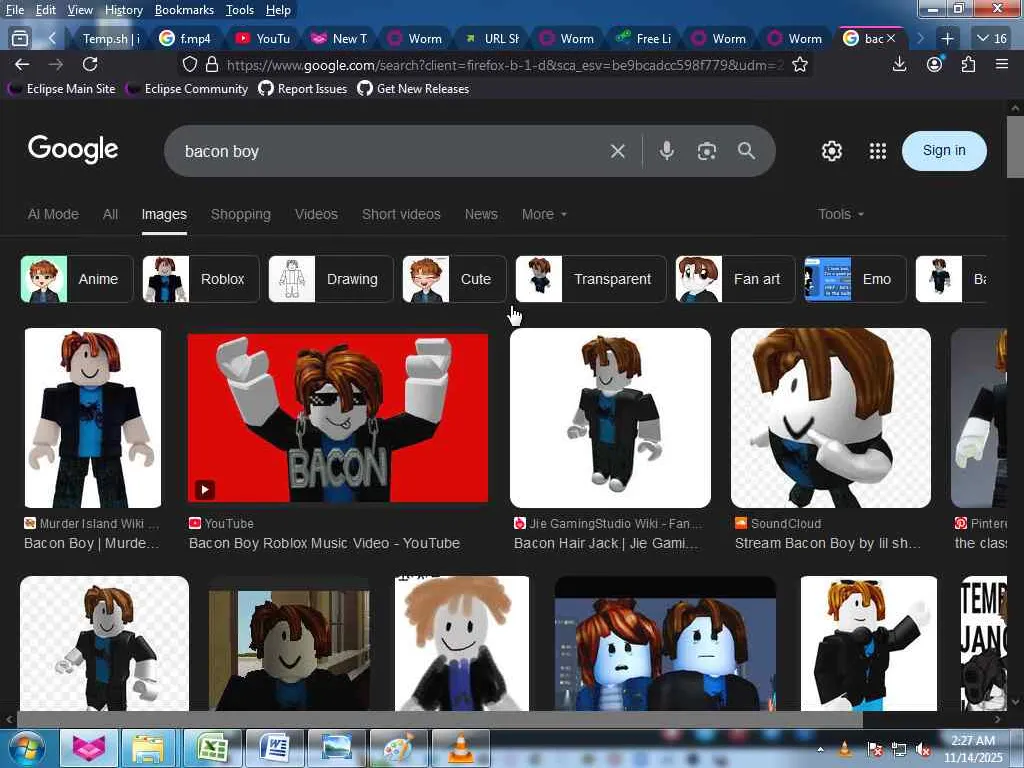This screenshot has width=1024, height=768.
Task: Click the horizontal scrollbar thumb
Action: click(x=440, y=720)
